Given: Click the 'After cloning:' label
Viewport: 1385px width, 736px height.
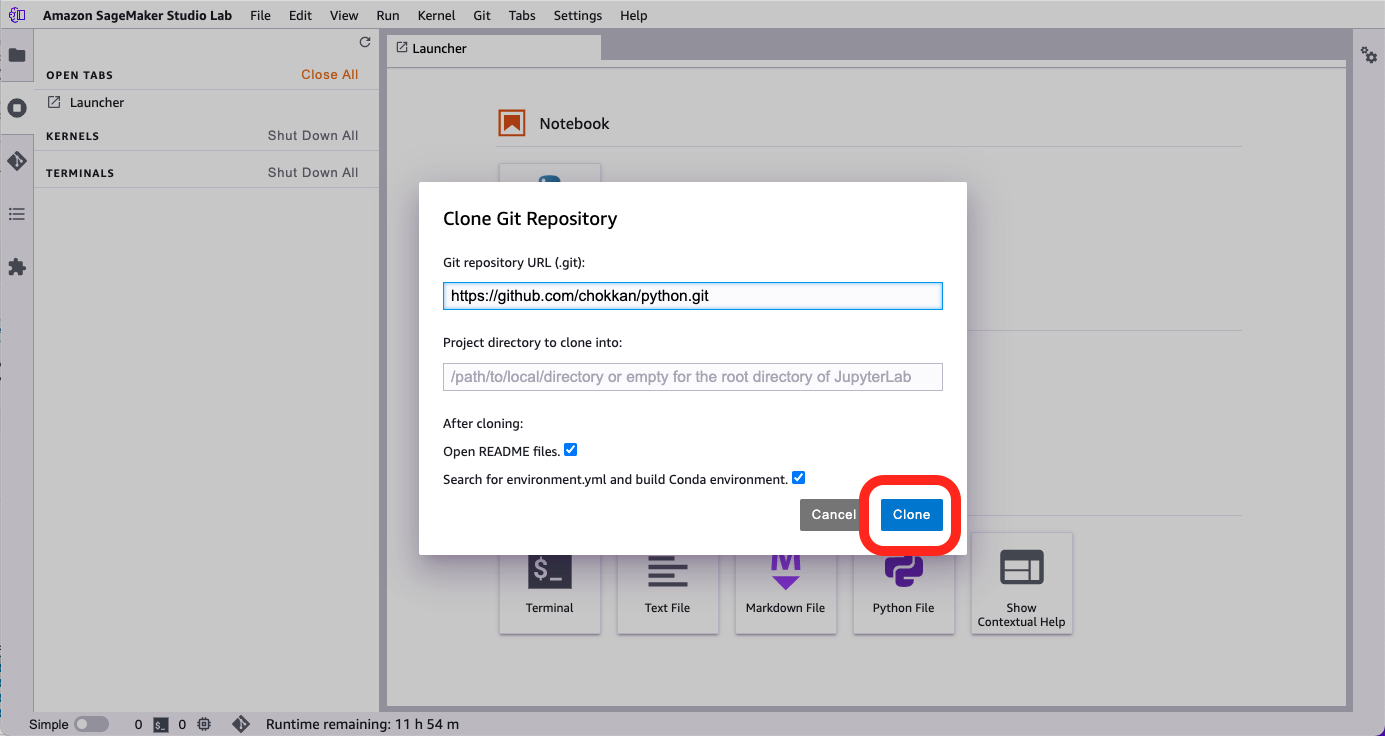Looking at the screenshot, I should [x=483, y=424].
